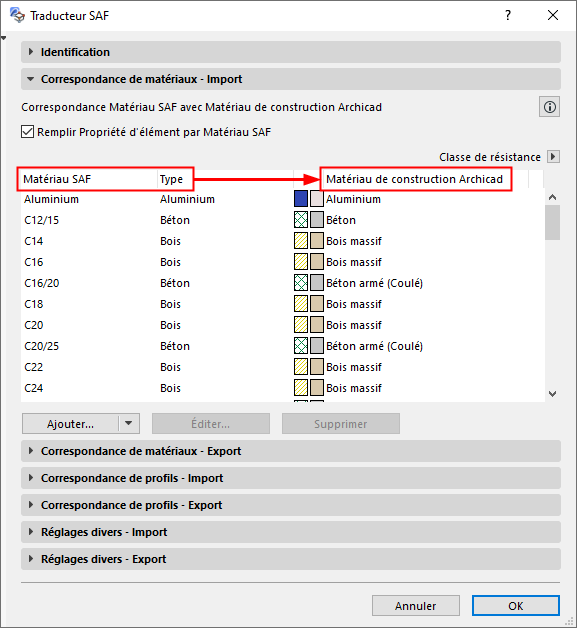Click the Annuler button

[416, 606]
